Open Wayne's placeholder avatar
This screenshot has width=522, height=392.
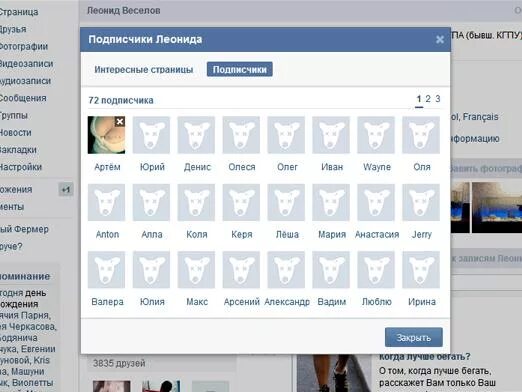click(x=376, y=135)
